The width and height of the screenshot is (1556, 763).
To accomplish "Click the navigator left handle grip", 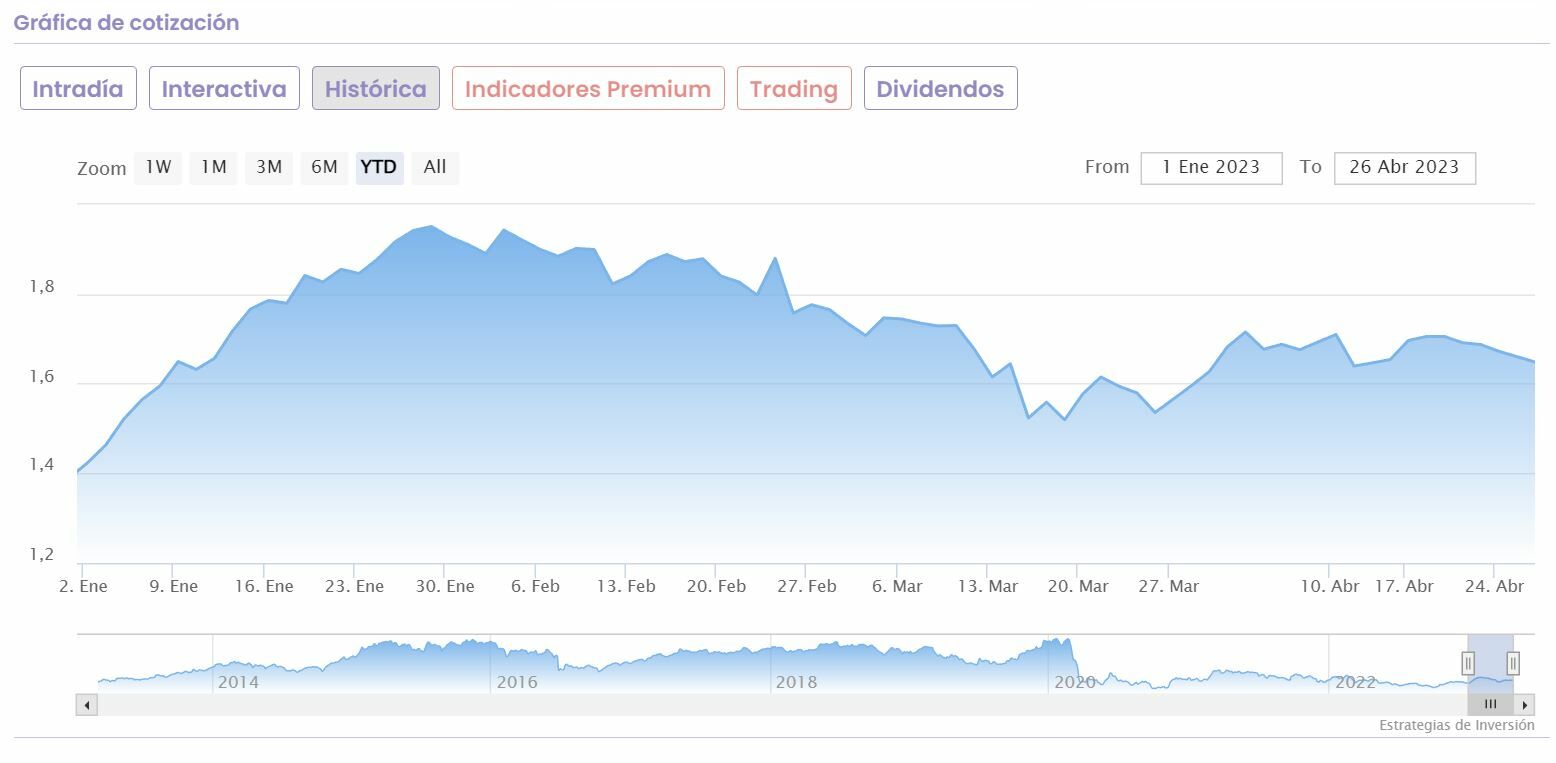I will (x=1468, y=662).
